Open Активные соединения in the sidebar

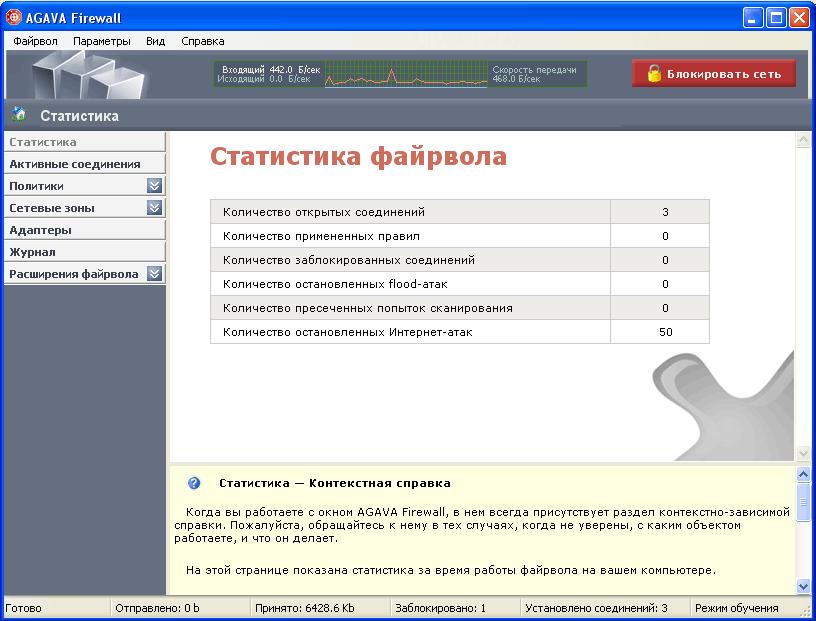pos(84,164)
